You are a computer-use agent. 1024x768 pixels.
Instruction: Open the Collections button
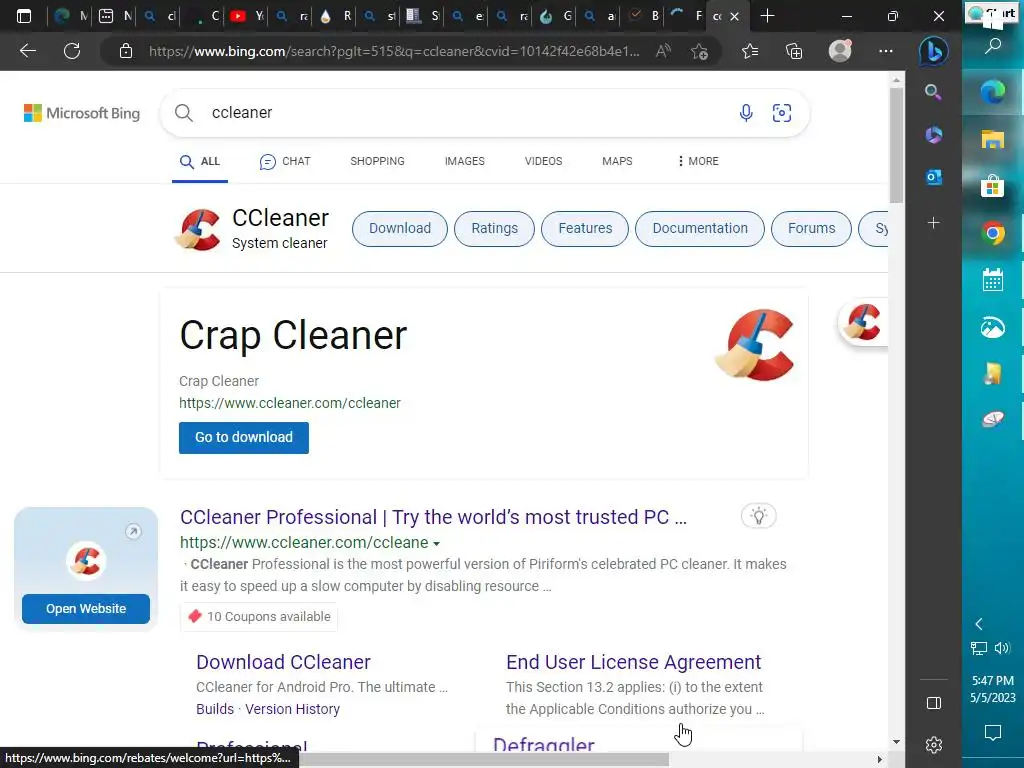click(794, 51)
